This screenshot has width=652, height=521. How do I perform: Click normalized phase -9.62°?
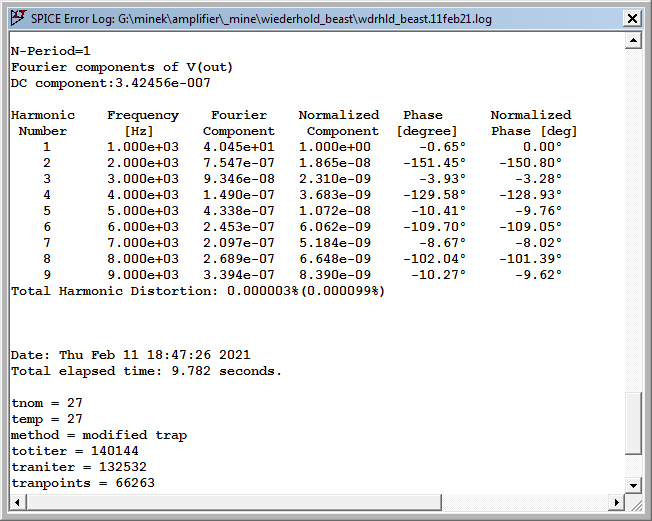[x=538, y=275]
